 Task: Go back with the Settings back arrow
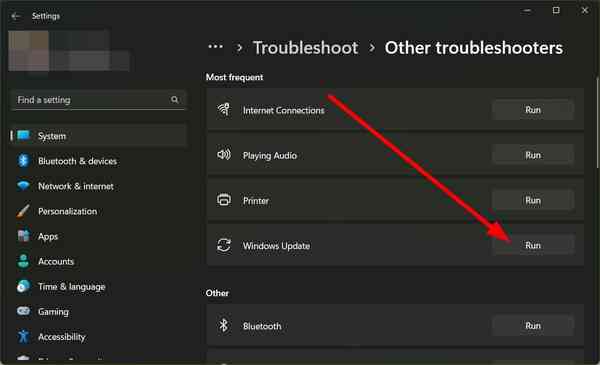click(x=16, y=16)
